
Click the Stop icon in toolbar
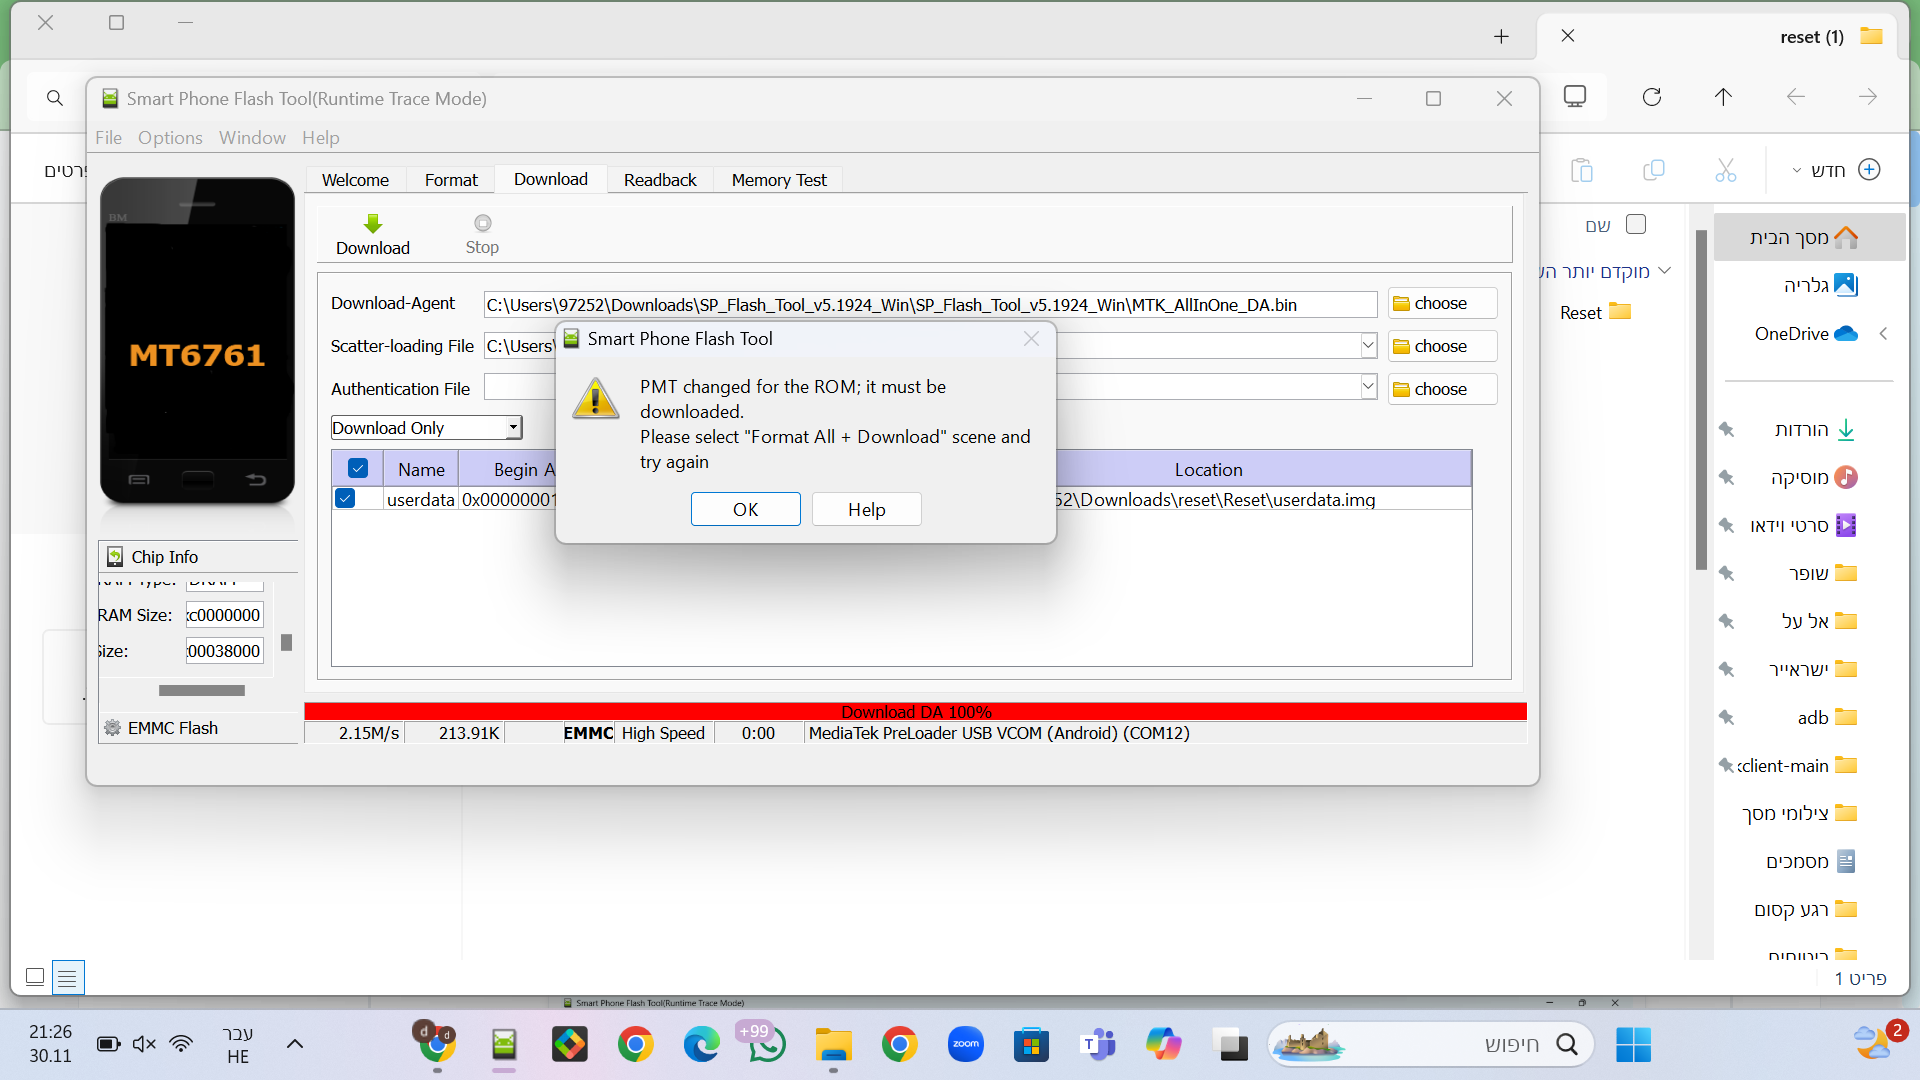point(483,223)
